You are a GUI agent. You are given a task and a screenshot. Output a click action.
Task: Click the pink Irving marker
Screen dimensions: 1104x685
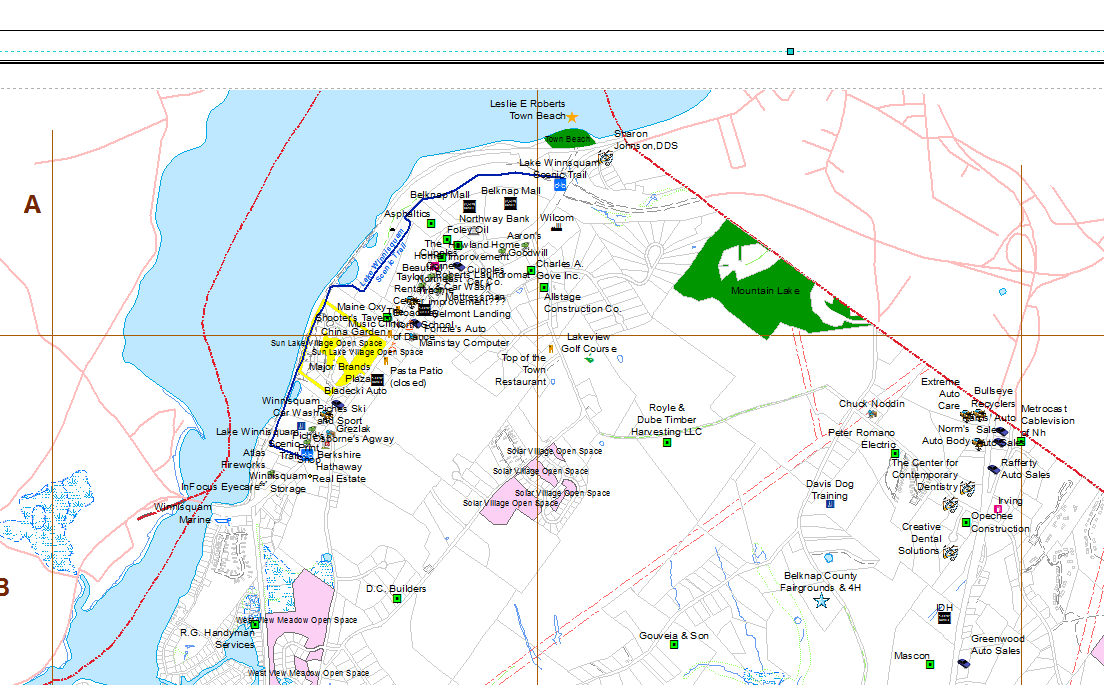(998, 508)
